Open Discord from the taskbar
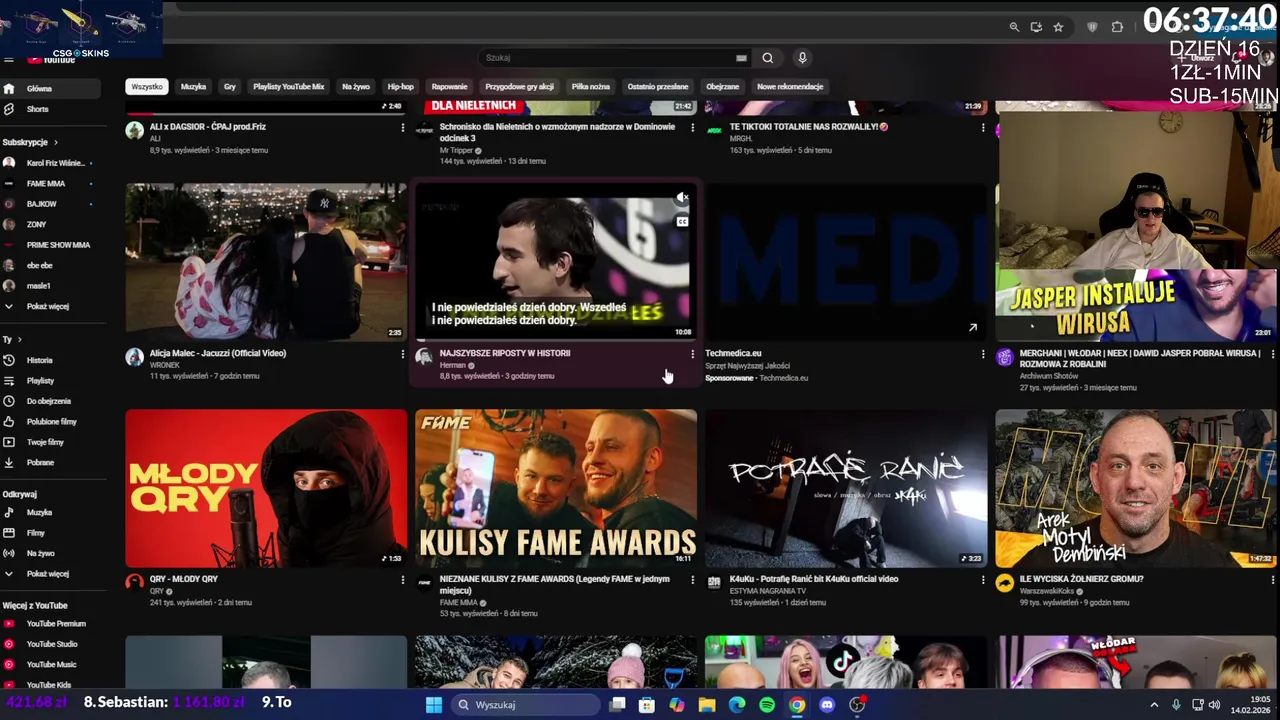This screenshot has width=1280, height=720. point(827,705)
